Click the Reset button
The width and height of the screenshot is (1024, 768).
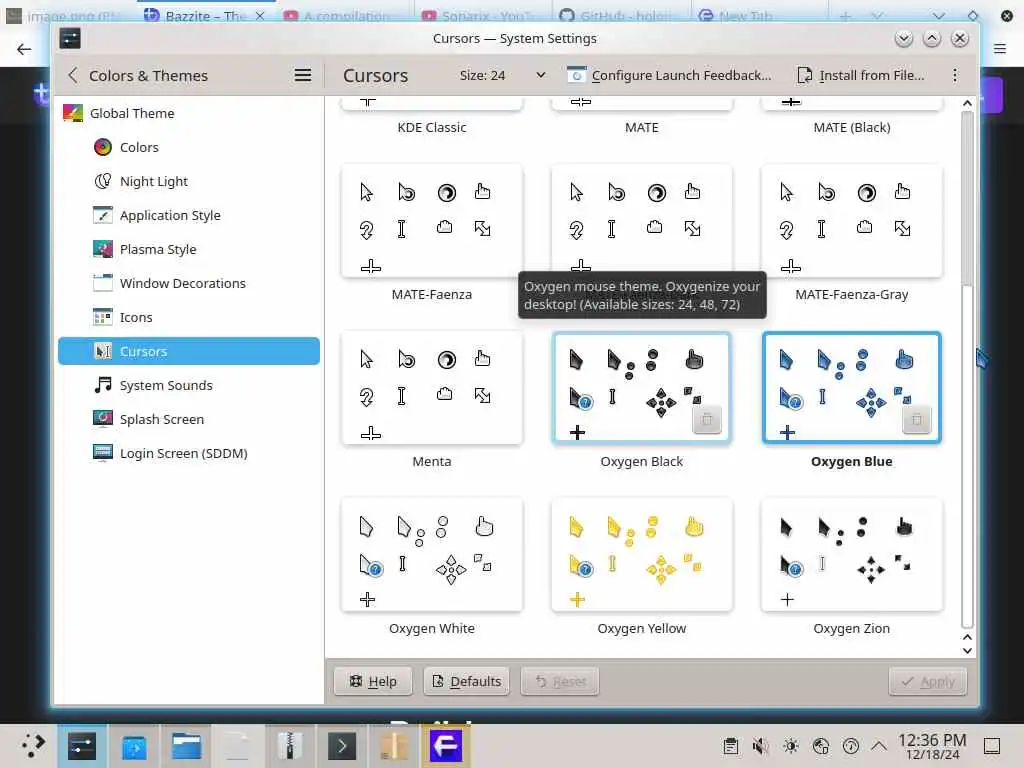pyautogui.click(x=560, y=681)
